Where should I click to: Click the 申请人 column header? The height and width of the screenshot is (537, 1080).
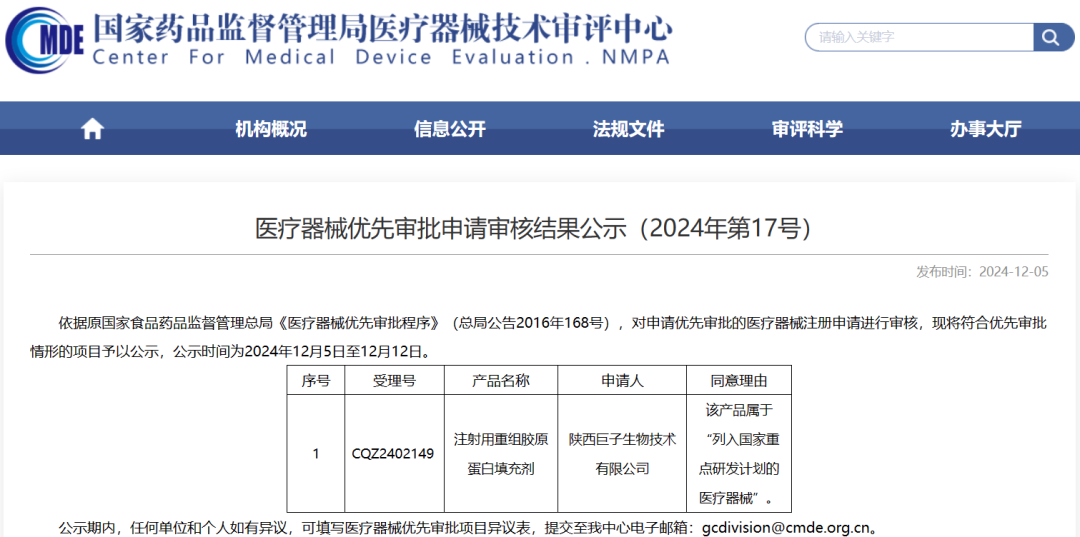[622, 380]
